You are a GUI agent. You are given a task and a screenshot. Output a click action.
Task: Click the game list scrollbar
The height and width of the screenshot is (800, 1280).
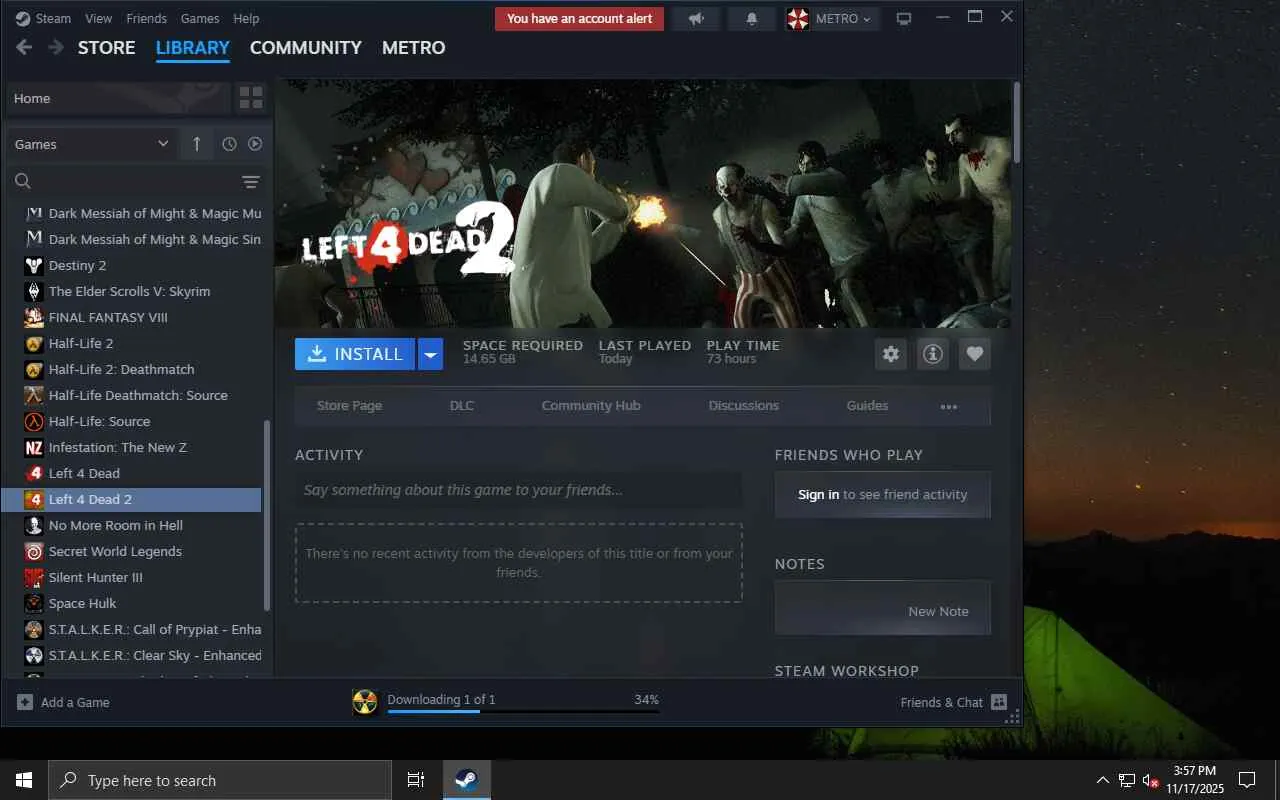point(266,515)
